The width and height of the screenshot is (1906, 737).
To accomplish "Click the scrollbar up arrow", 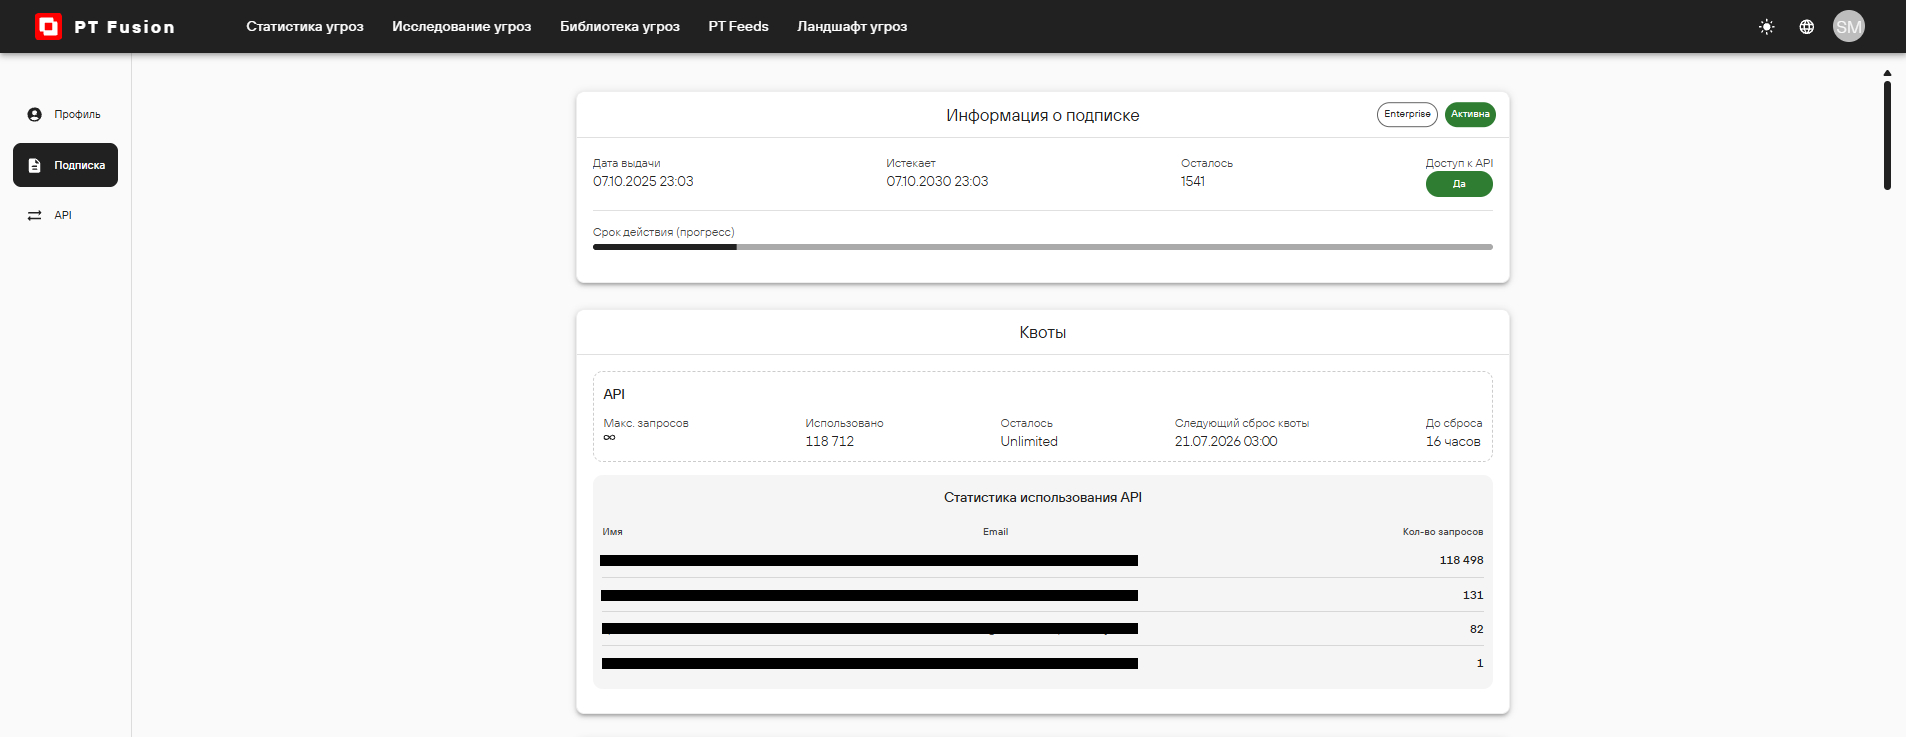I will tap(1887, 73).
